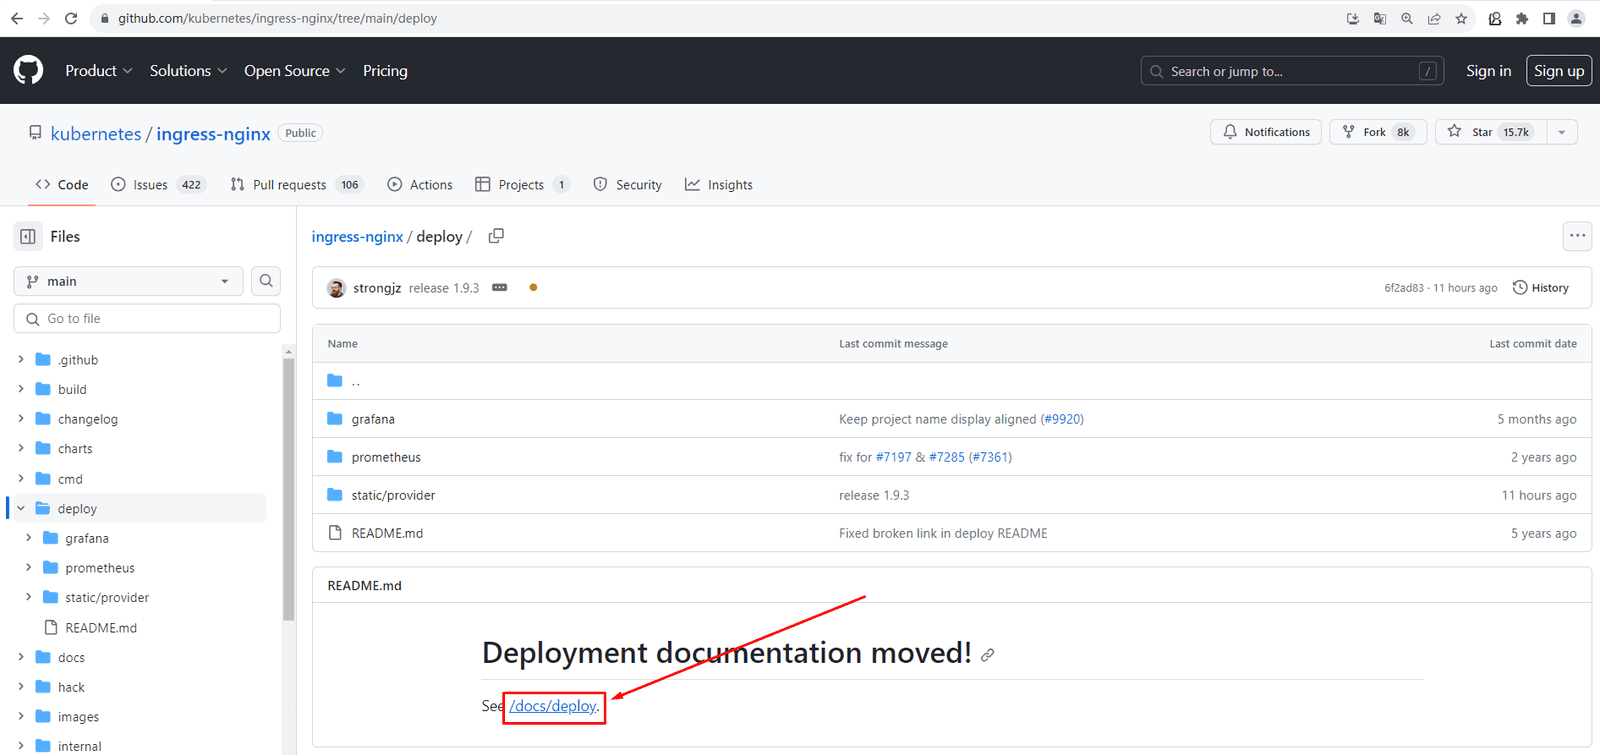Collapse the file tree panel icon
Image resolution: width=1600 pixels, height=755 pixels.
28,236
